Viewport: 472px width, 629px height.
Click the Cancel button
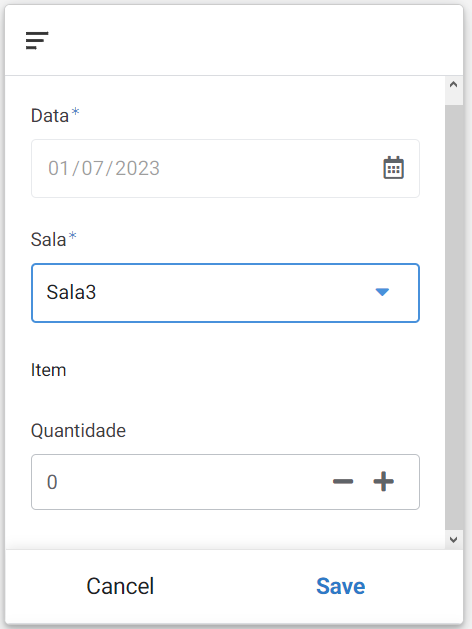click(120, 586)
